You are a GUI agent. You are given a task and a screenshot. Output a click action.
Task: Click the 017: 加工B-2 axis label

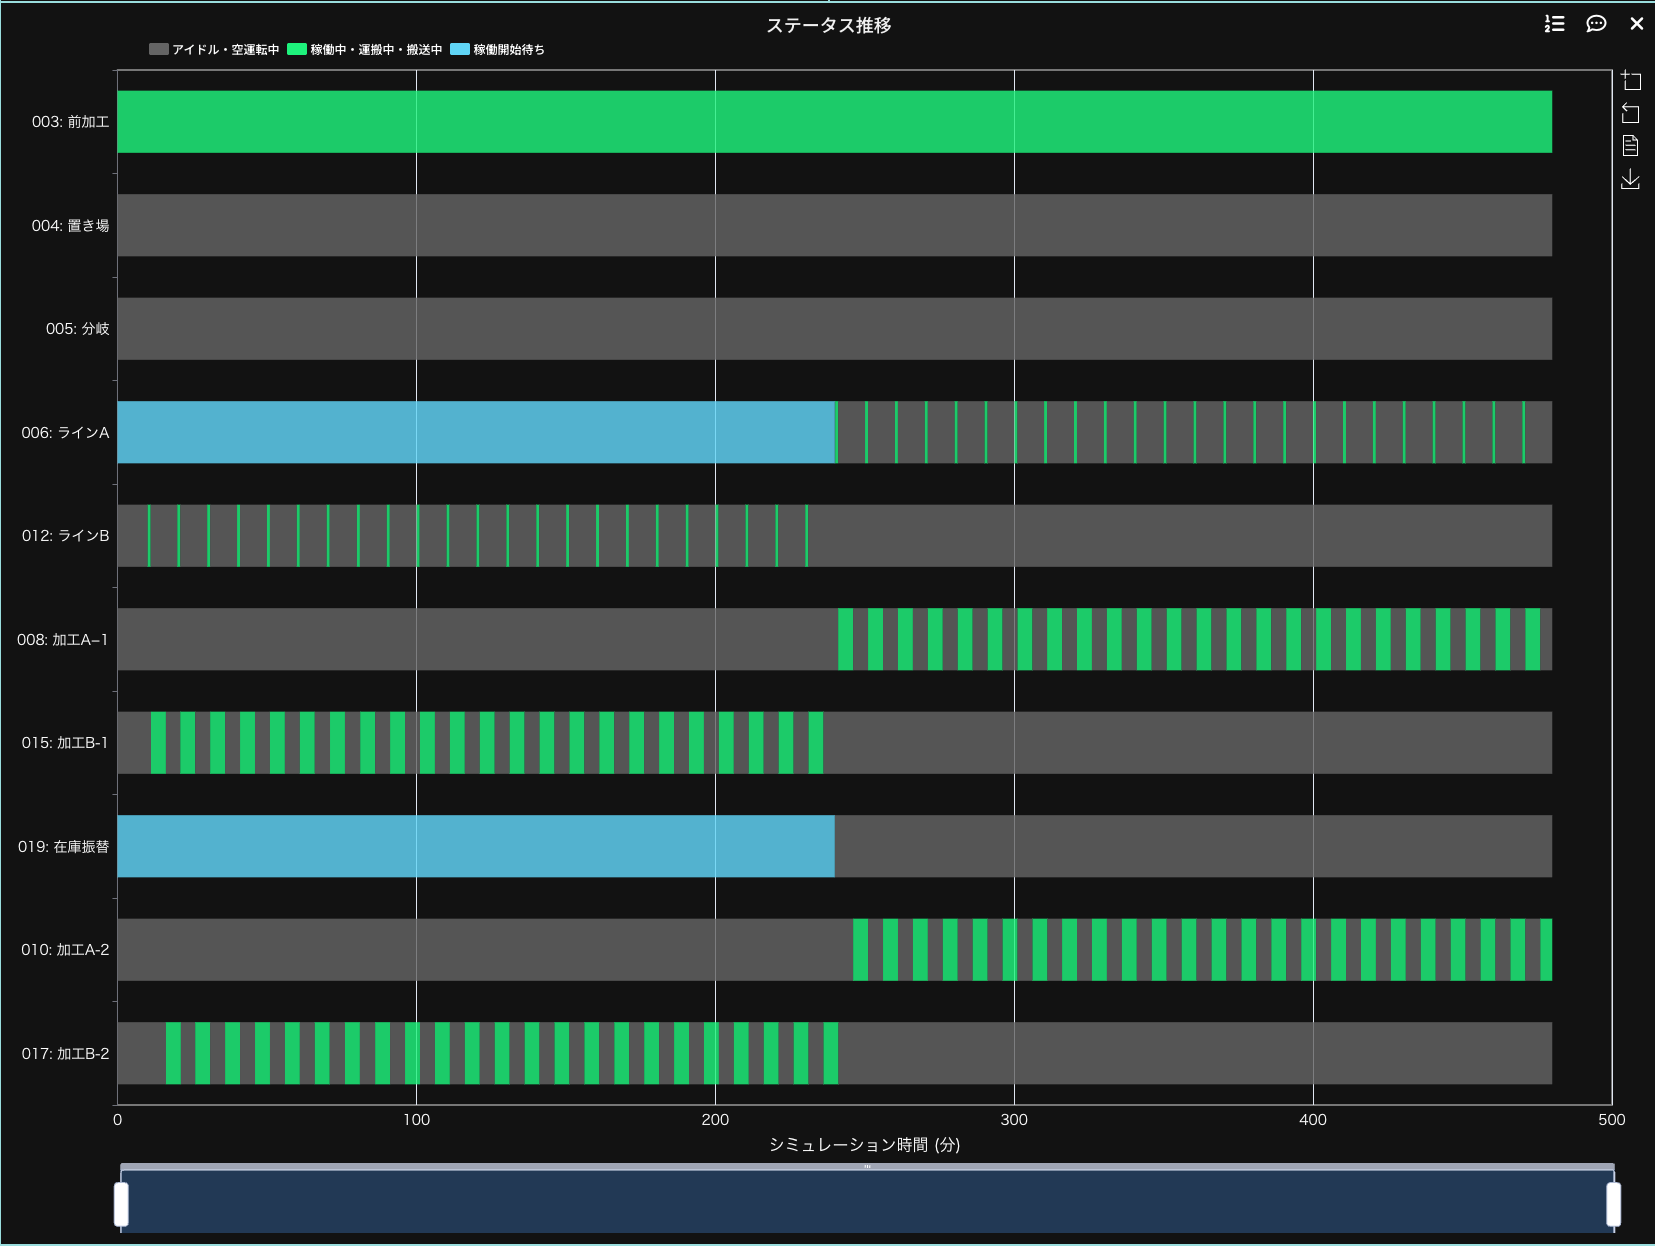(x=65, y=1054)
